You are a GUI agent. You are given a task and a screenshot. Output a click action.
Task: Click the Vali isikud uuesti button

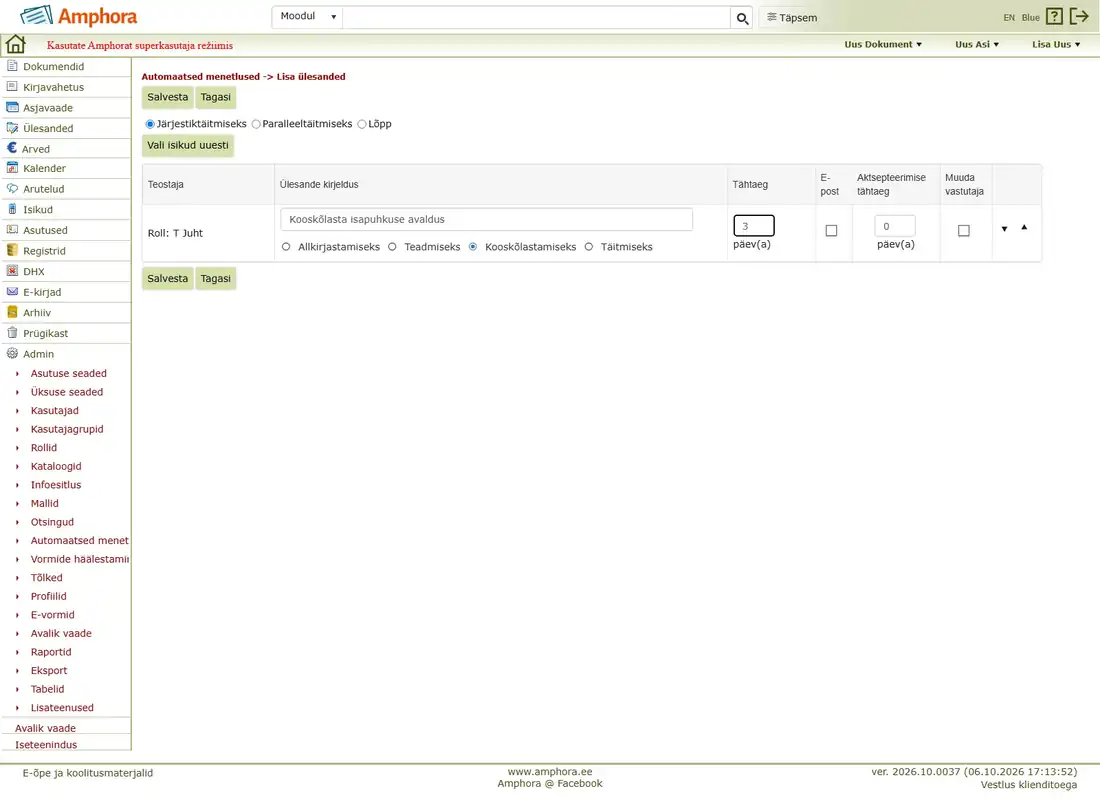tap(188, 145)
